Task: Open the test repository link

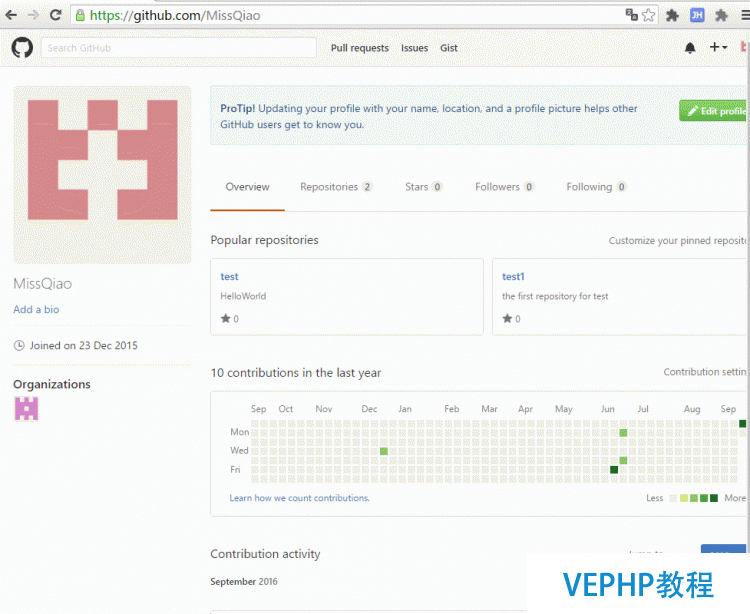Action: pos(229,276)
